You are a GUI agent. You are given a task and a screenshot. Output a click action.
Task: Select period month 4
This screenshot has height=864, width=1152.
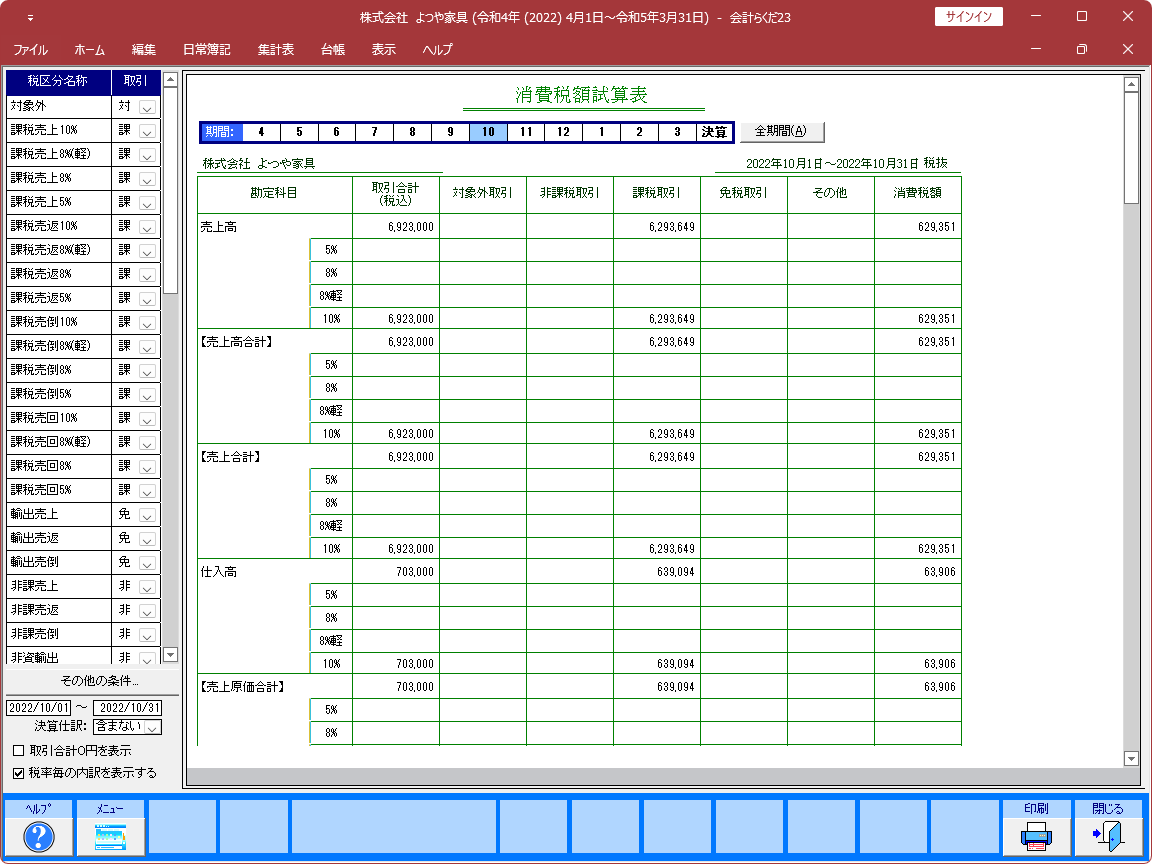pyautogui.click(x=261, y=132)
